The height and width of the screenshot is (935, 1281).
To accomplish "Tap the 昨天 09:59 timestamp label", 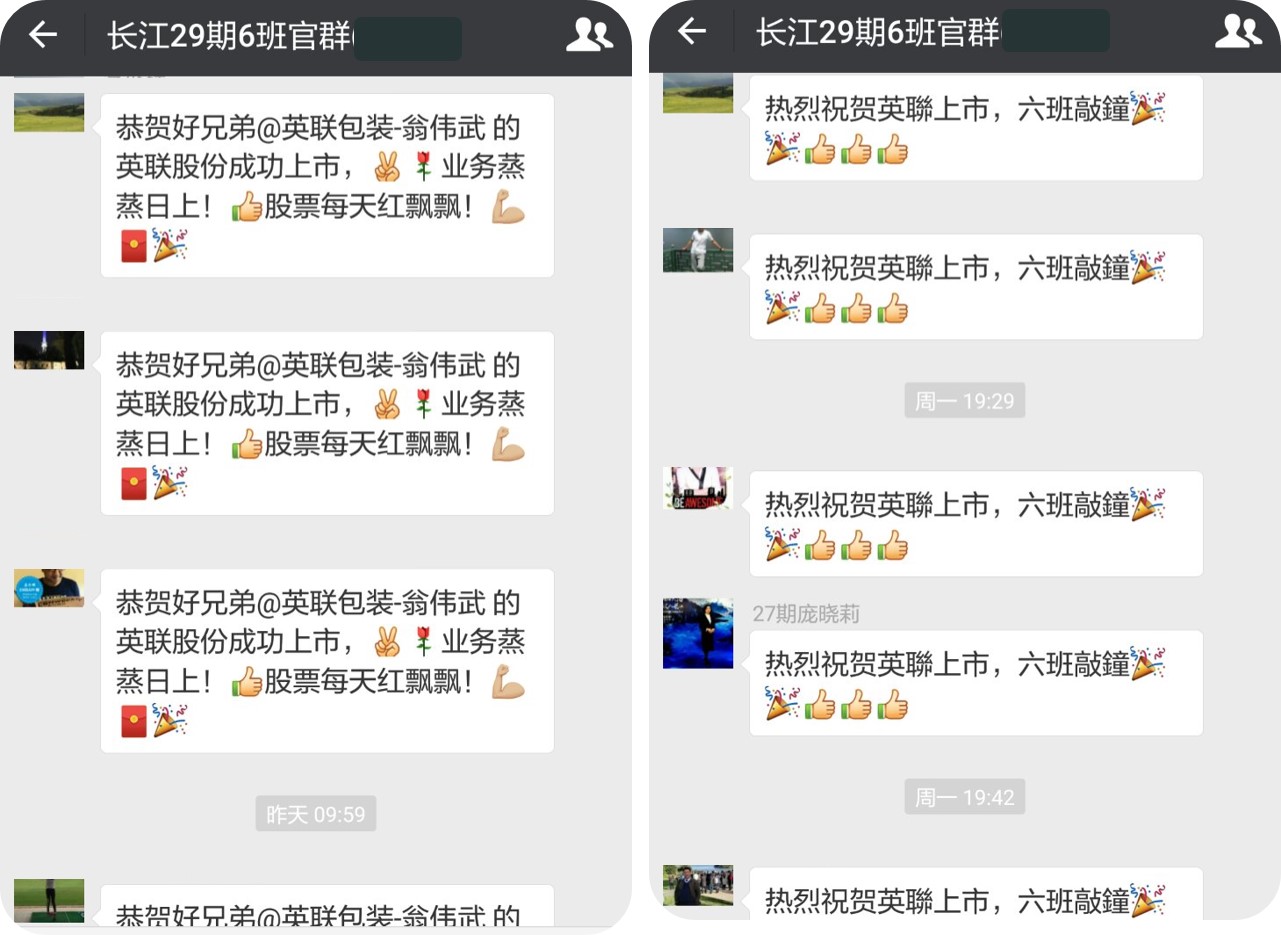I will pyautogui.click(x=316, y=814).
